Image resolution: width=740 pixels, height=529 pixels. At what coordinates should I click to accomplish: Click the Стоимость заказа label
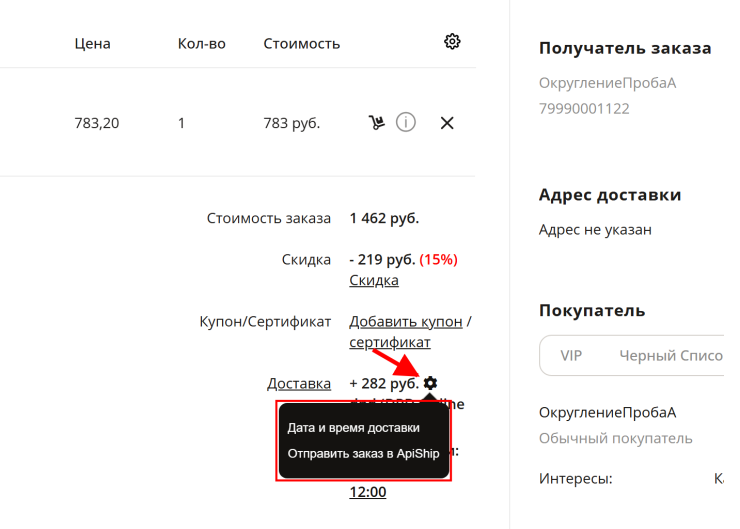coord(269,218)
